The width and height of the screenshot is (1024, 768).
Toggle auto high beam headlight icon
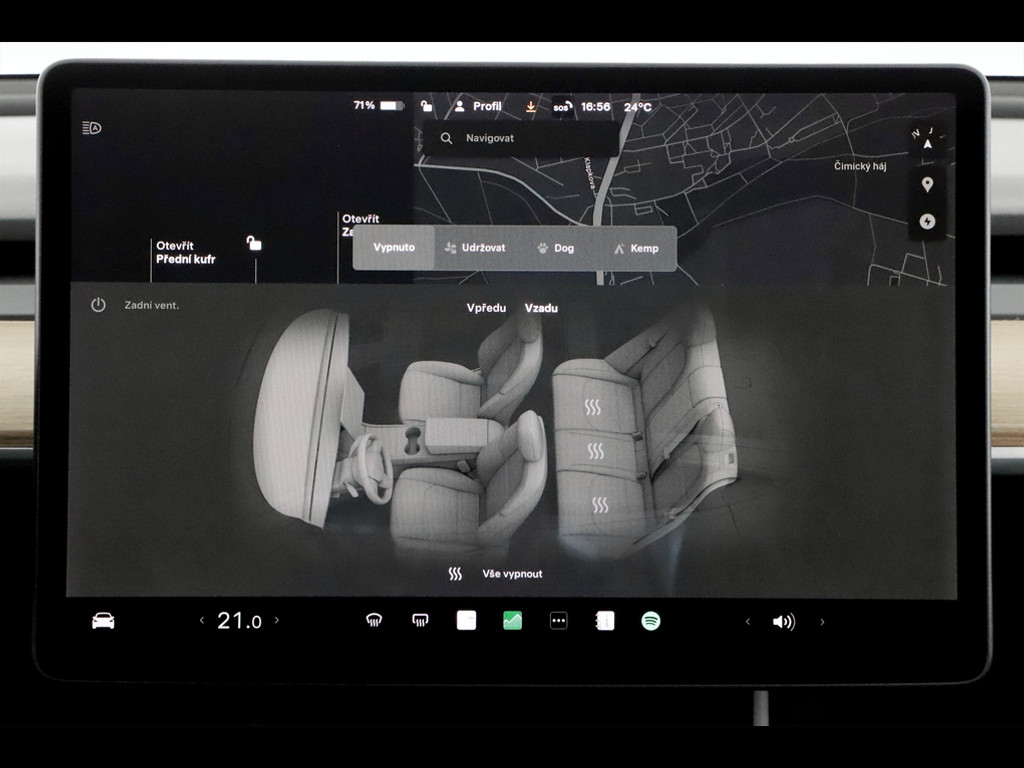coord(92,128)
